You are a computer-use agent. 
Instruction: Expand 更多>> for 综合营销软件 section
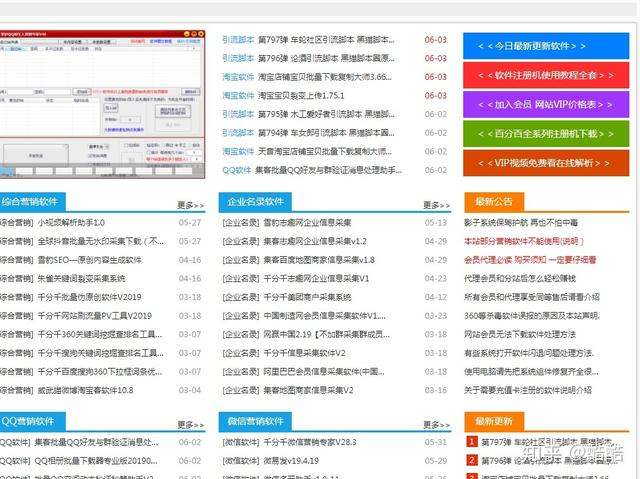pos(191,205)
